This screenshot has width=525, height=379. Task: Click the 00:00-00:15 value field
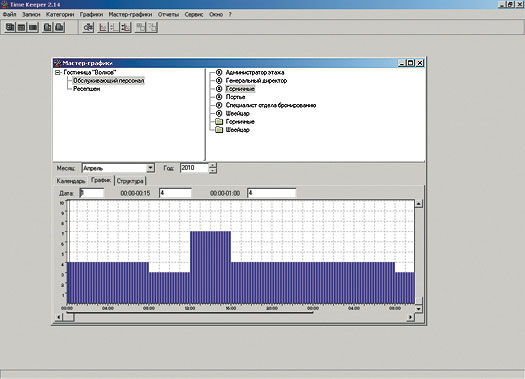pos(175,193)
